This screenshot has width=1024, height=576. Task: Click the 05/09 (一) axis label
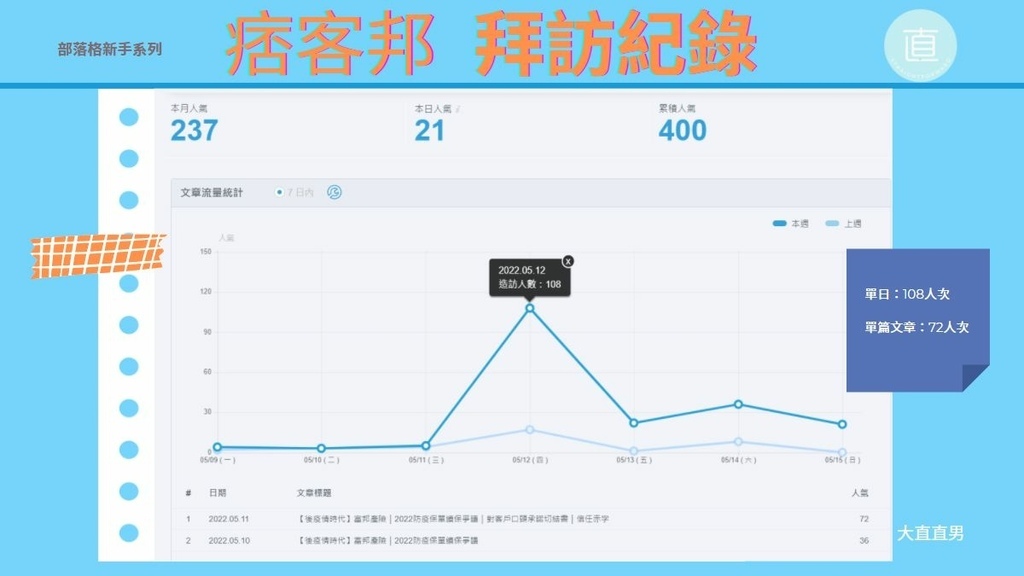pos(217,460)
